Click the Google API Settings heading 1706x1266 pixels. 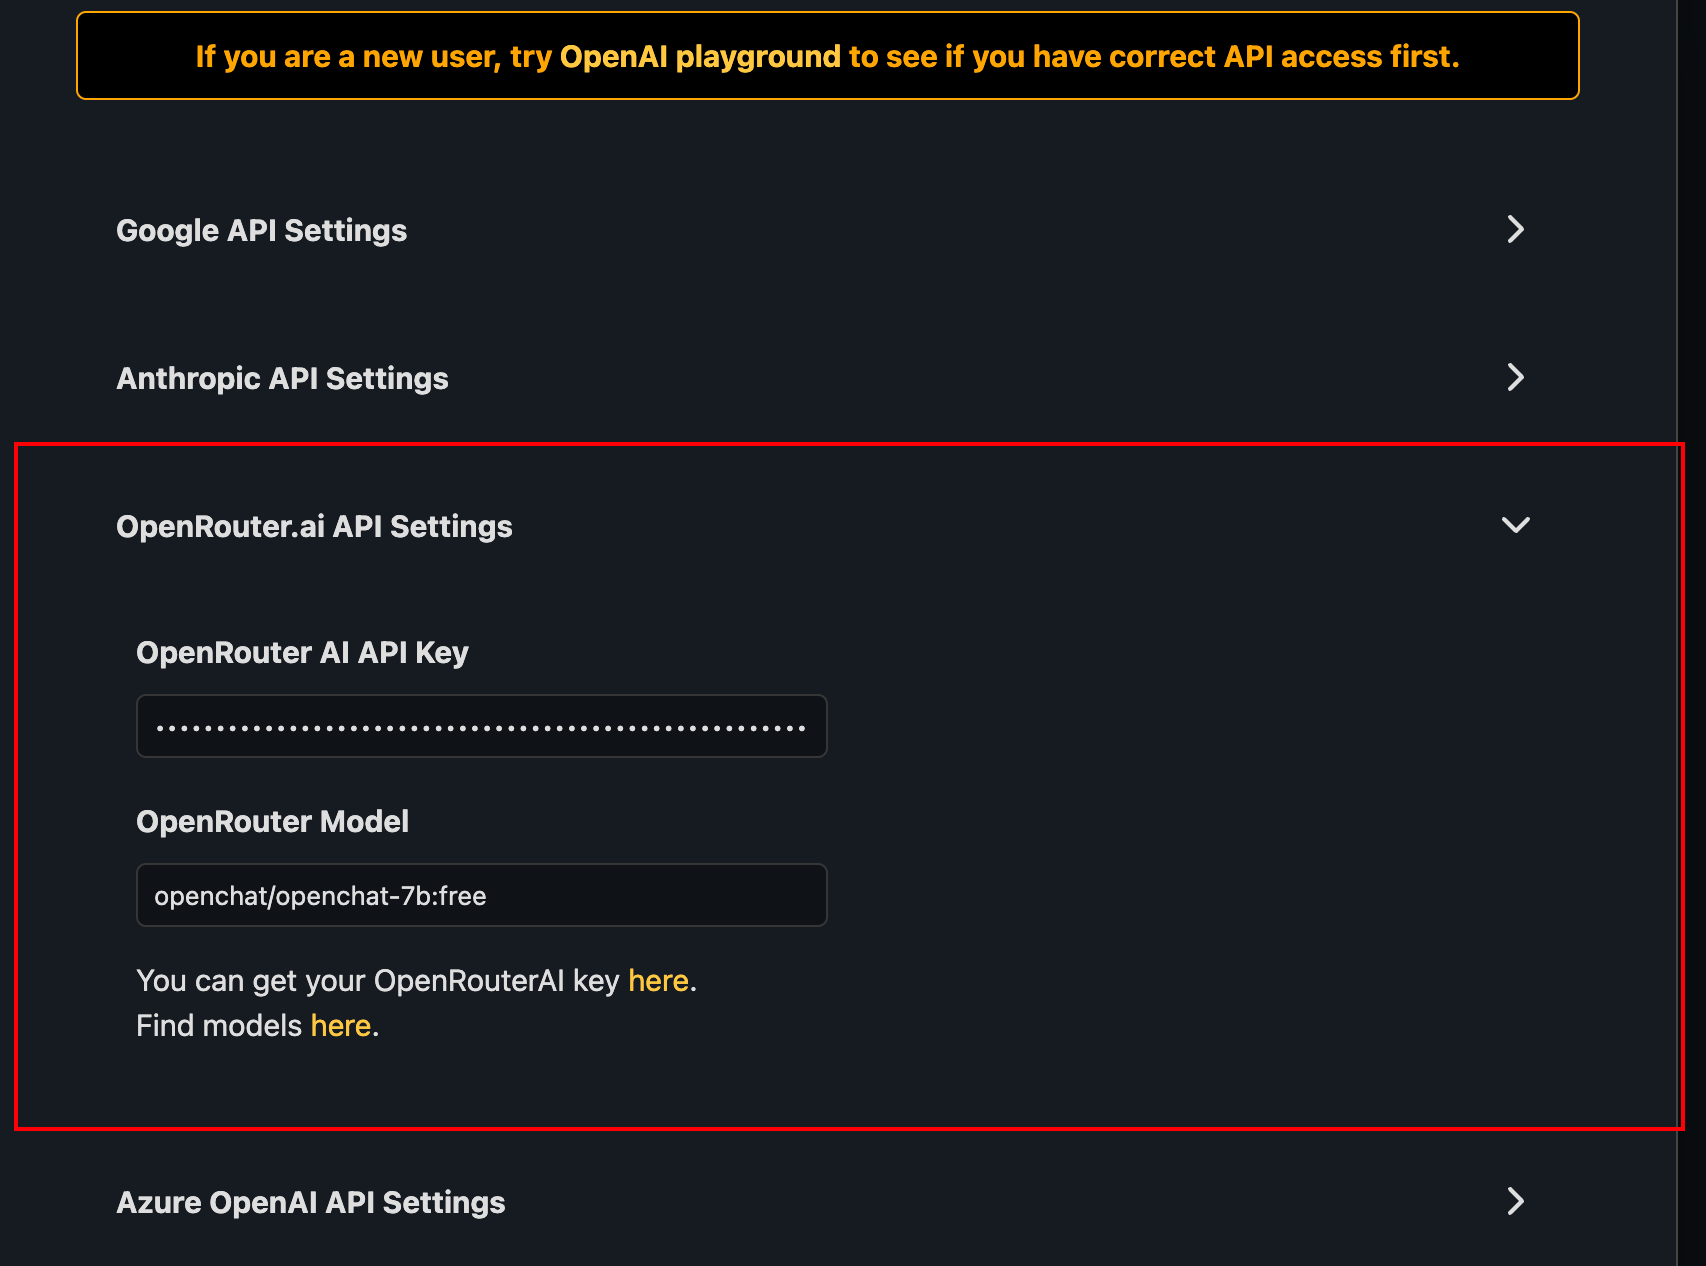coord(262,231)
